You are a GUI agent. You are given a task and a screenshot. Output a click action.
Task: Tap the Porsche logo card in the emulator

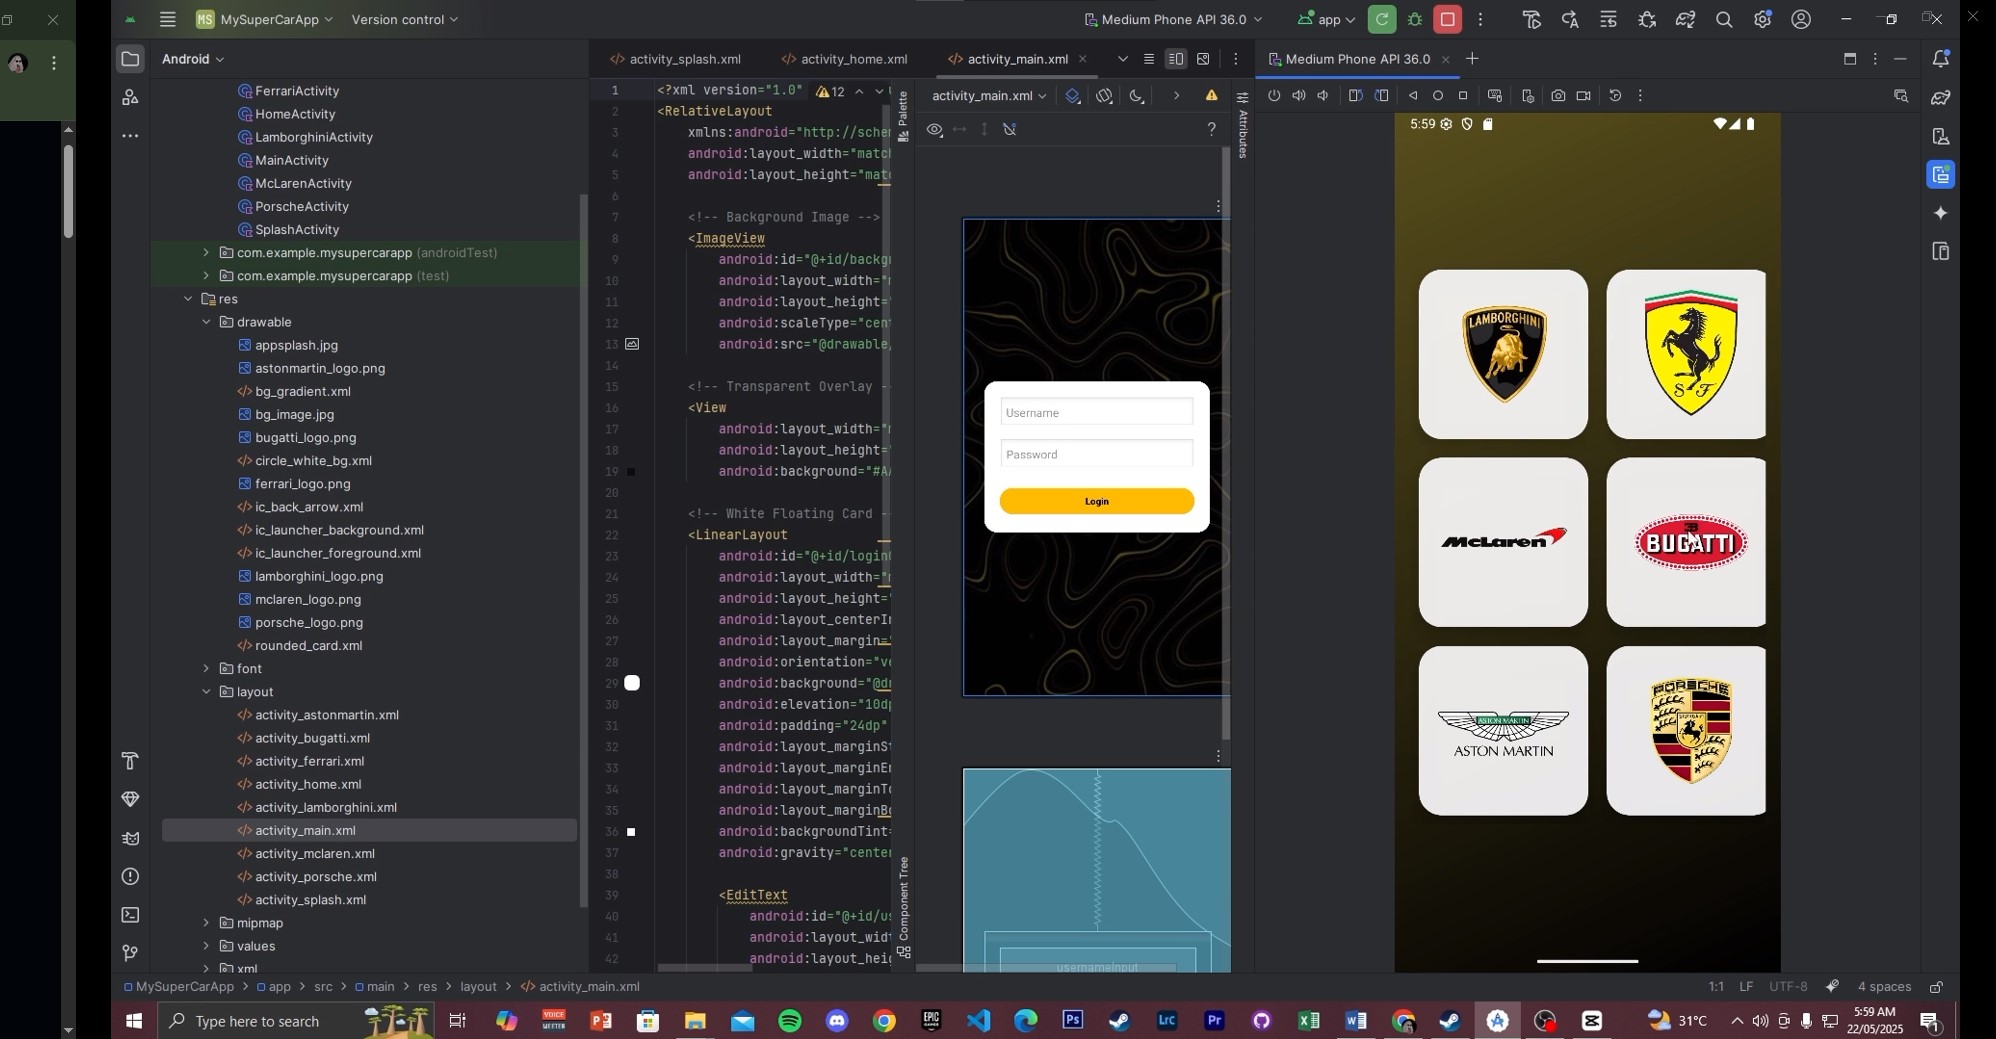tap(1686, 731)
